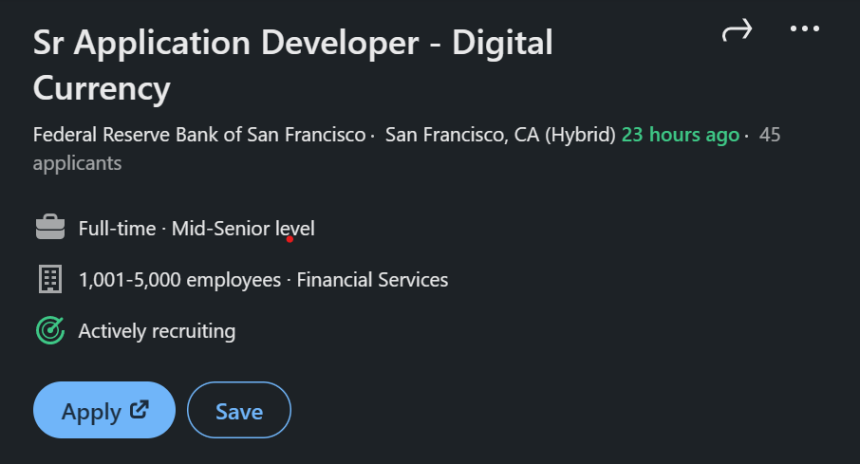The image size is (860, 464).
Task: Open Federal Reserve Bank of San Francisco link
Action: click(199, 135)
